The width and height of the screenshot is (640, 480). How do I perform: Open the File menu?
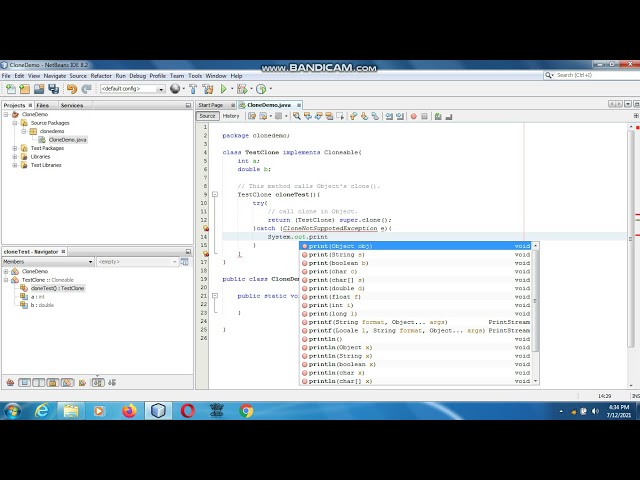6,76
